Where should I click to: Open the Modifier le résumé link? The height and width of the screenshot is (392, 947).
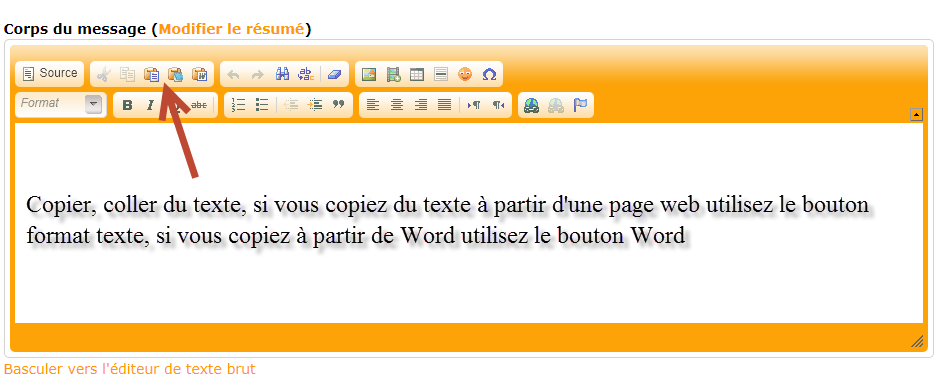(231, 29)
